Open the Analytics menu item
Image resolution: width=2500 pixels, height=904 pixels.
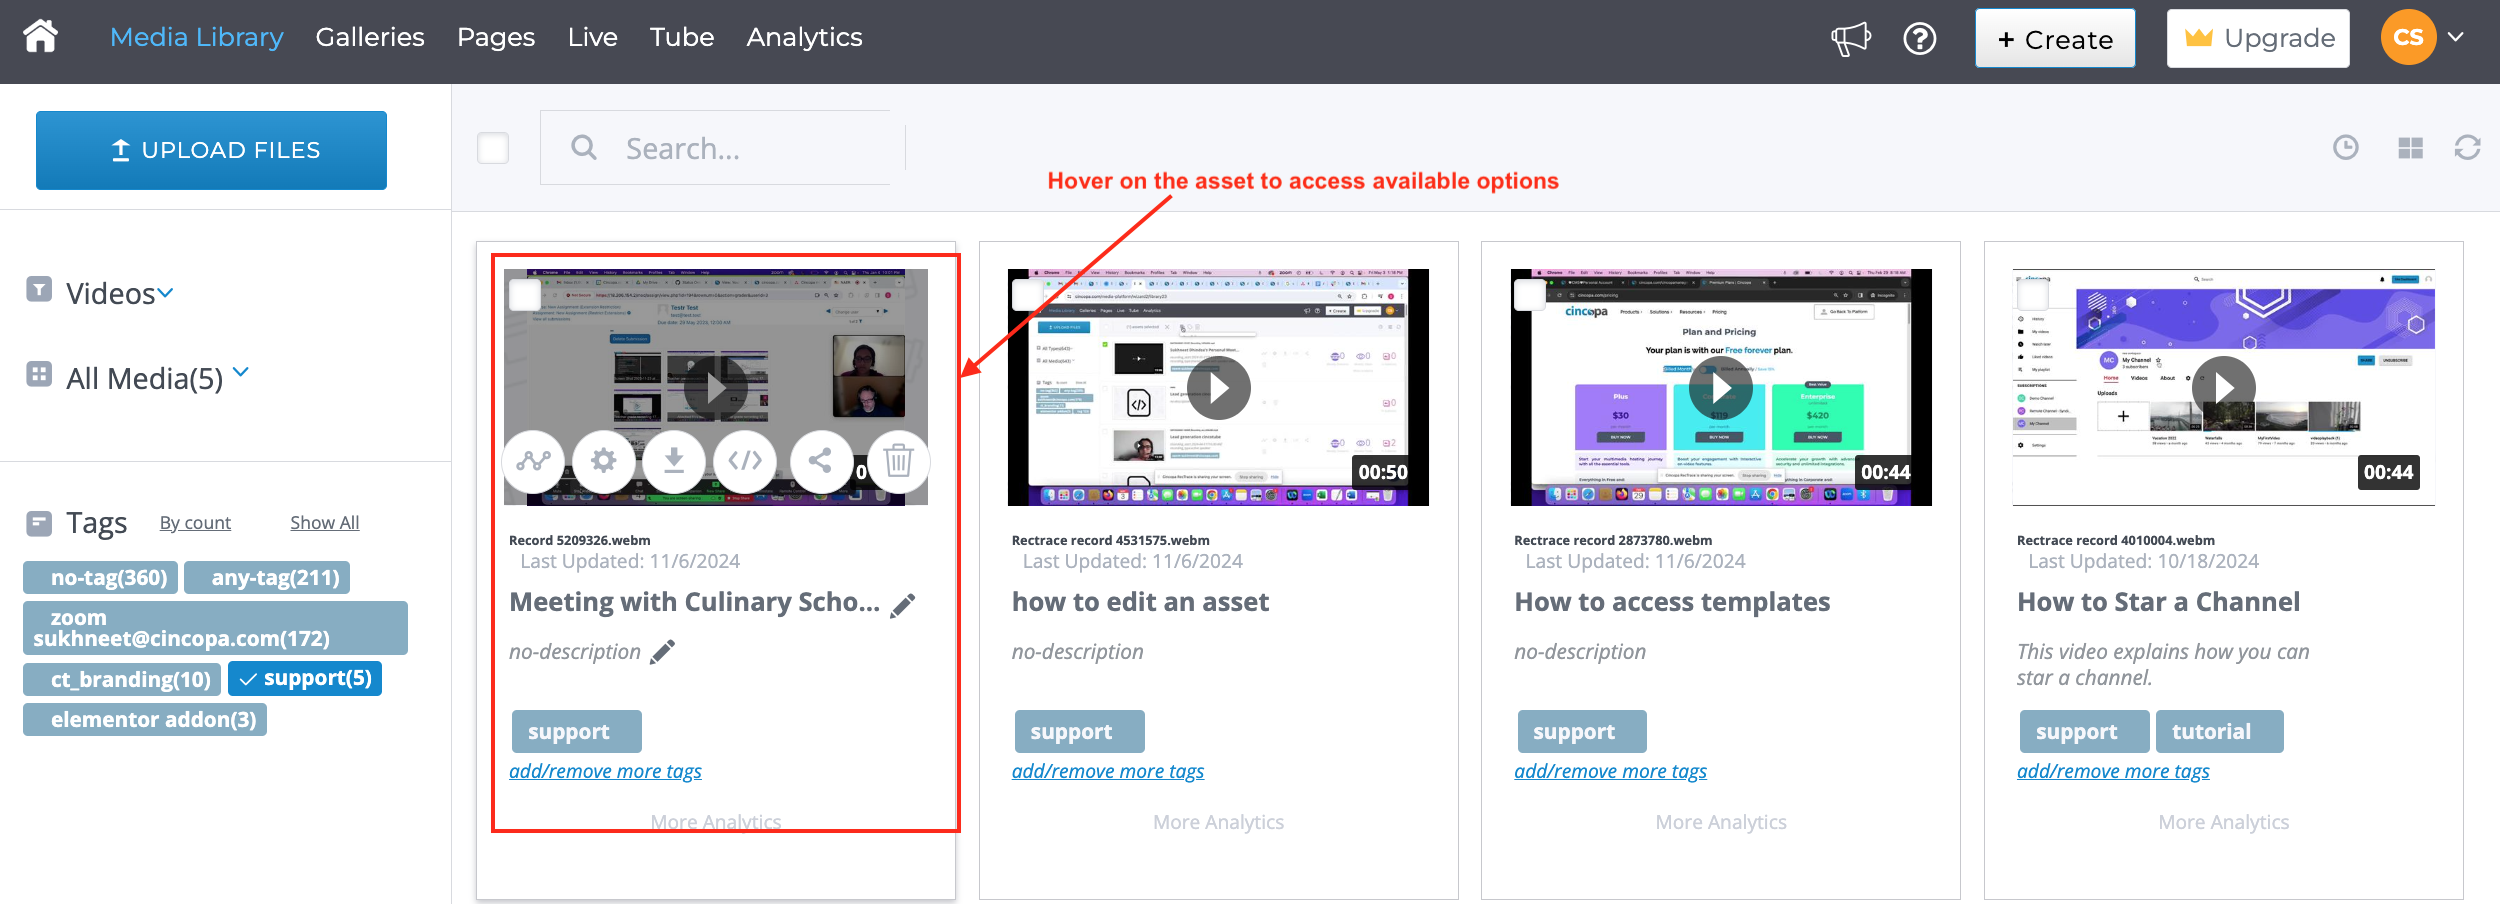pyautogui.click(x=804, y=37)
